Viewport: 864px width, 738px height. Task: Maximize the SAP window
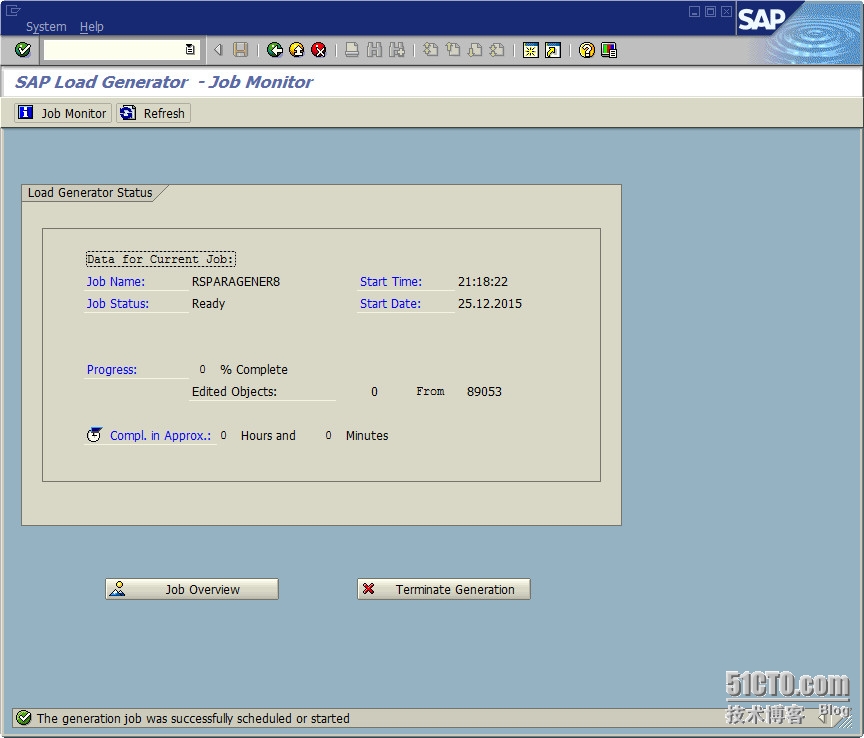click(x=710, y=12)
